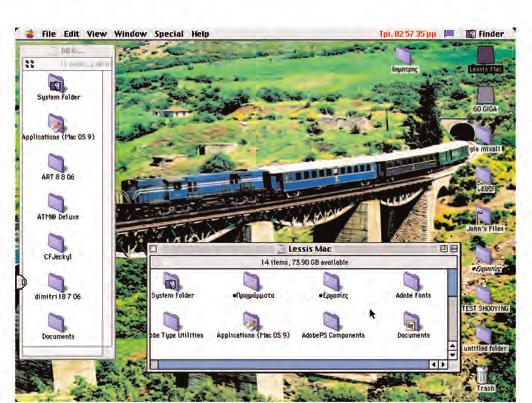Select the Adobe Fonts folder

tap(413, 286)
